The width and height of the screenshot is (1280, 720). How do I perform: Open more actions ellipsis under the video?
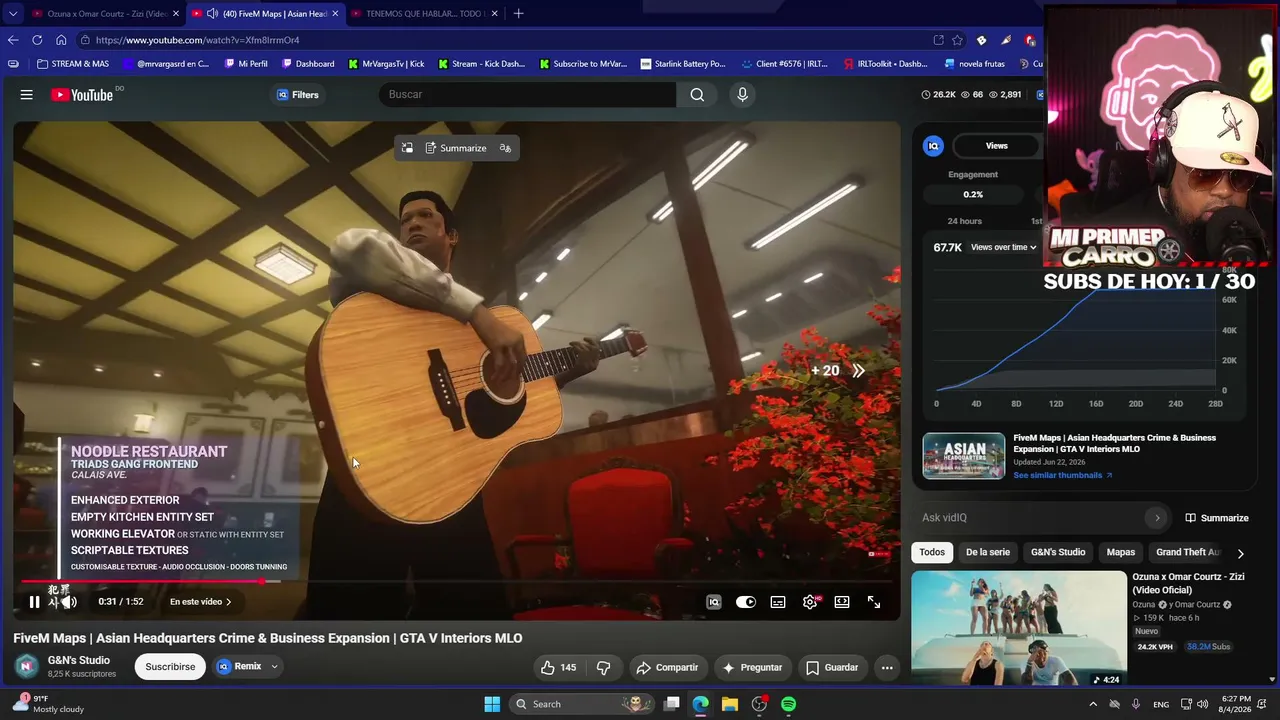pyautogui.click(x=887, y=667)
